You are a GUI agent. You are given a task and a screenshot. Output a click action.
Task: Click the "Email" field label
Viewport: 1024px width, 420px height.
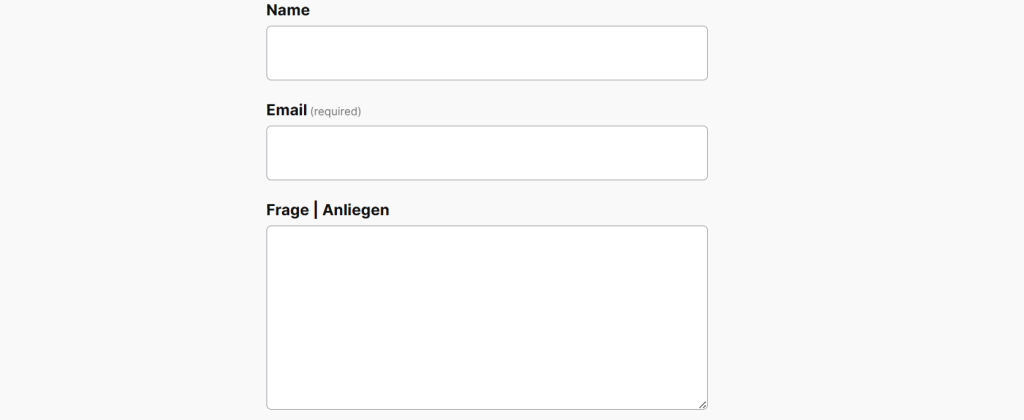pyautogui.click(x=286, y=110)
